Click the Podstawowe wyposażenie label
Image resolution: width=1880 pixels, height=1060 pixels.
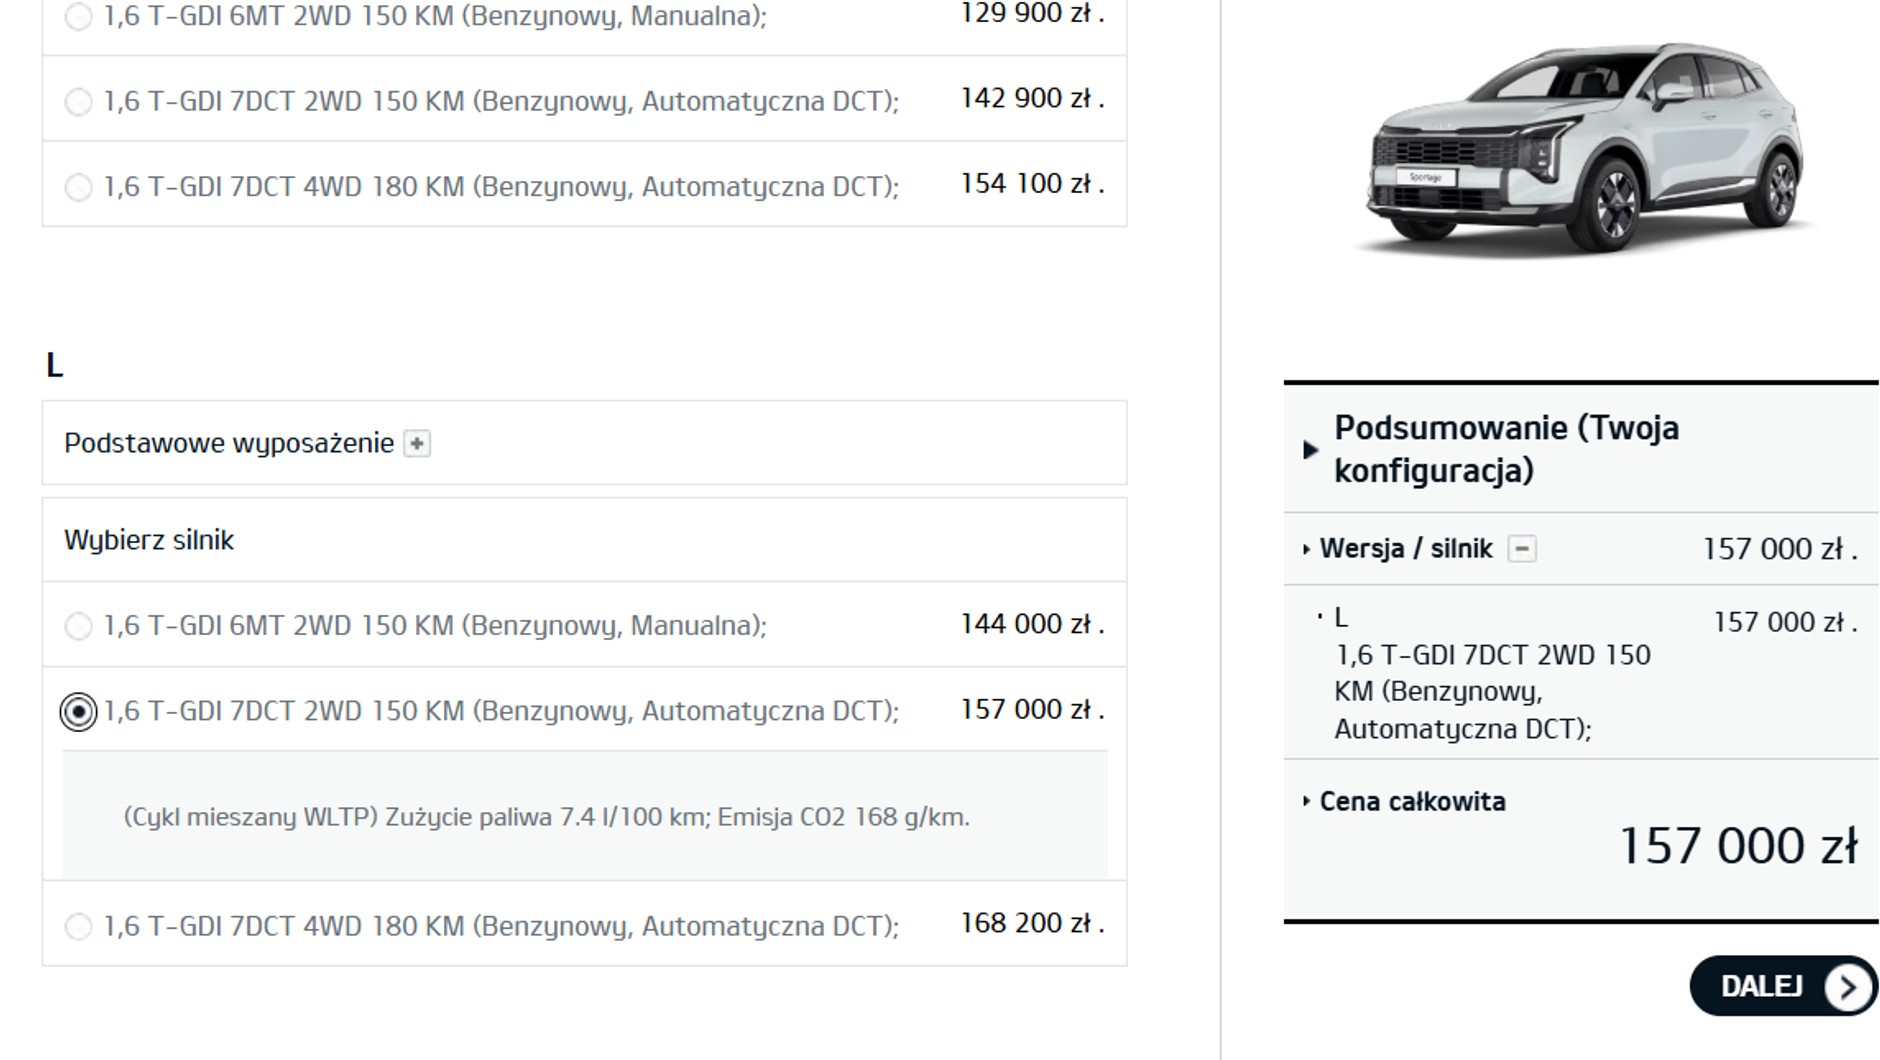(x=229, y=443)
